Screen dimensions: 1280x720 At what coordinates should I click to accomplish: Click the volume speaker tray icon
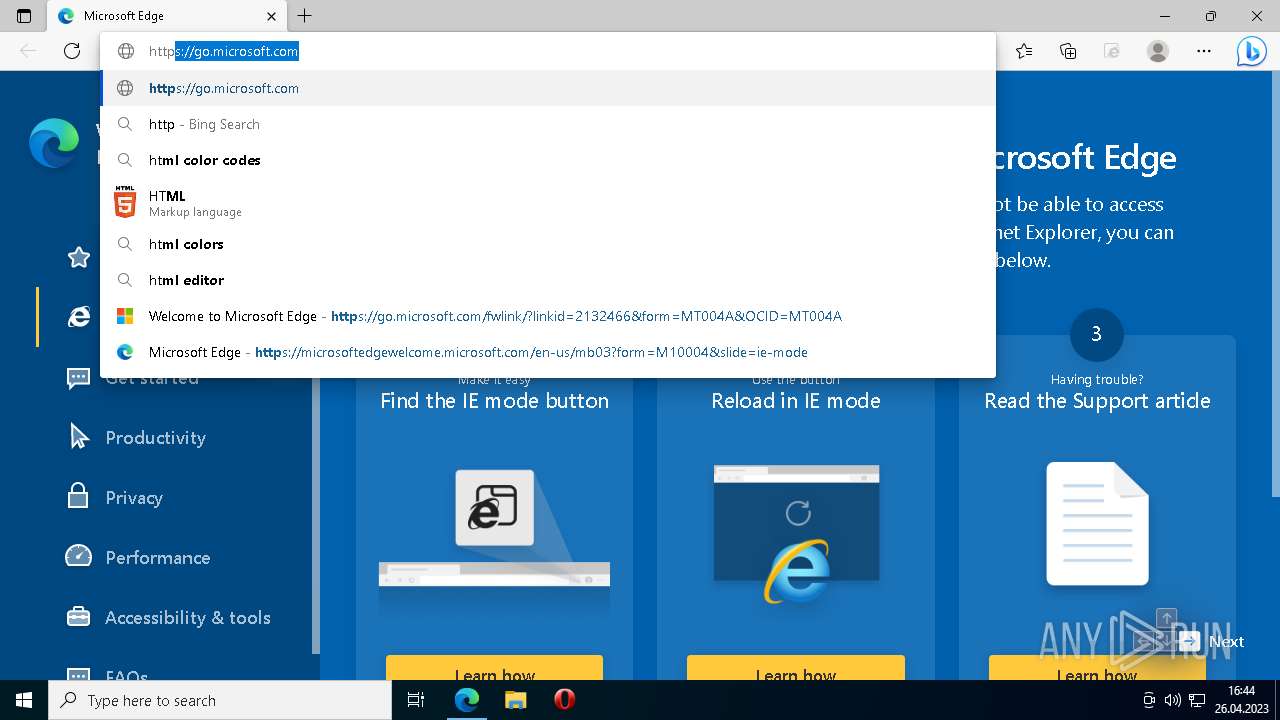tap(1173, 700)
